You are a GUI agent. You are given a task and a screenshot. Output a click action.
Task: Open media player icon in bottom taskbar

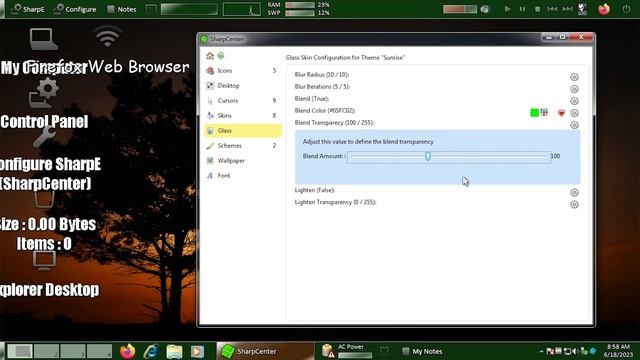coord(198,351)
